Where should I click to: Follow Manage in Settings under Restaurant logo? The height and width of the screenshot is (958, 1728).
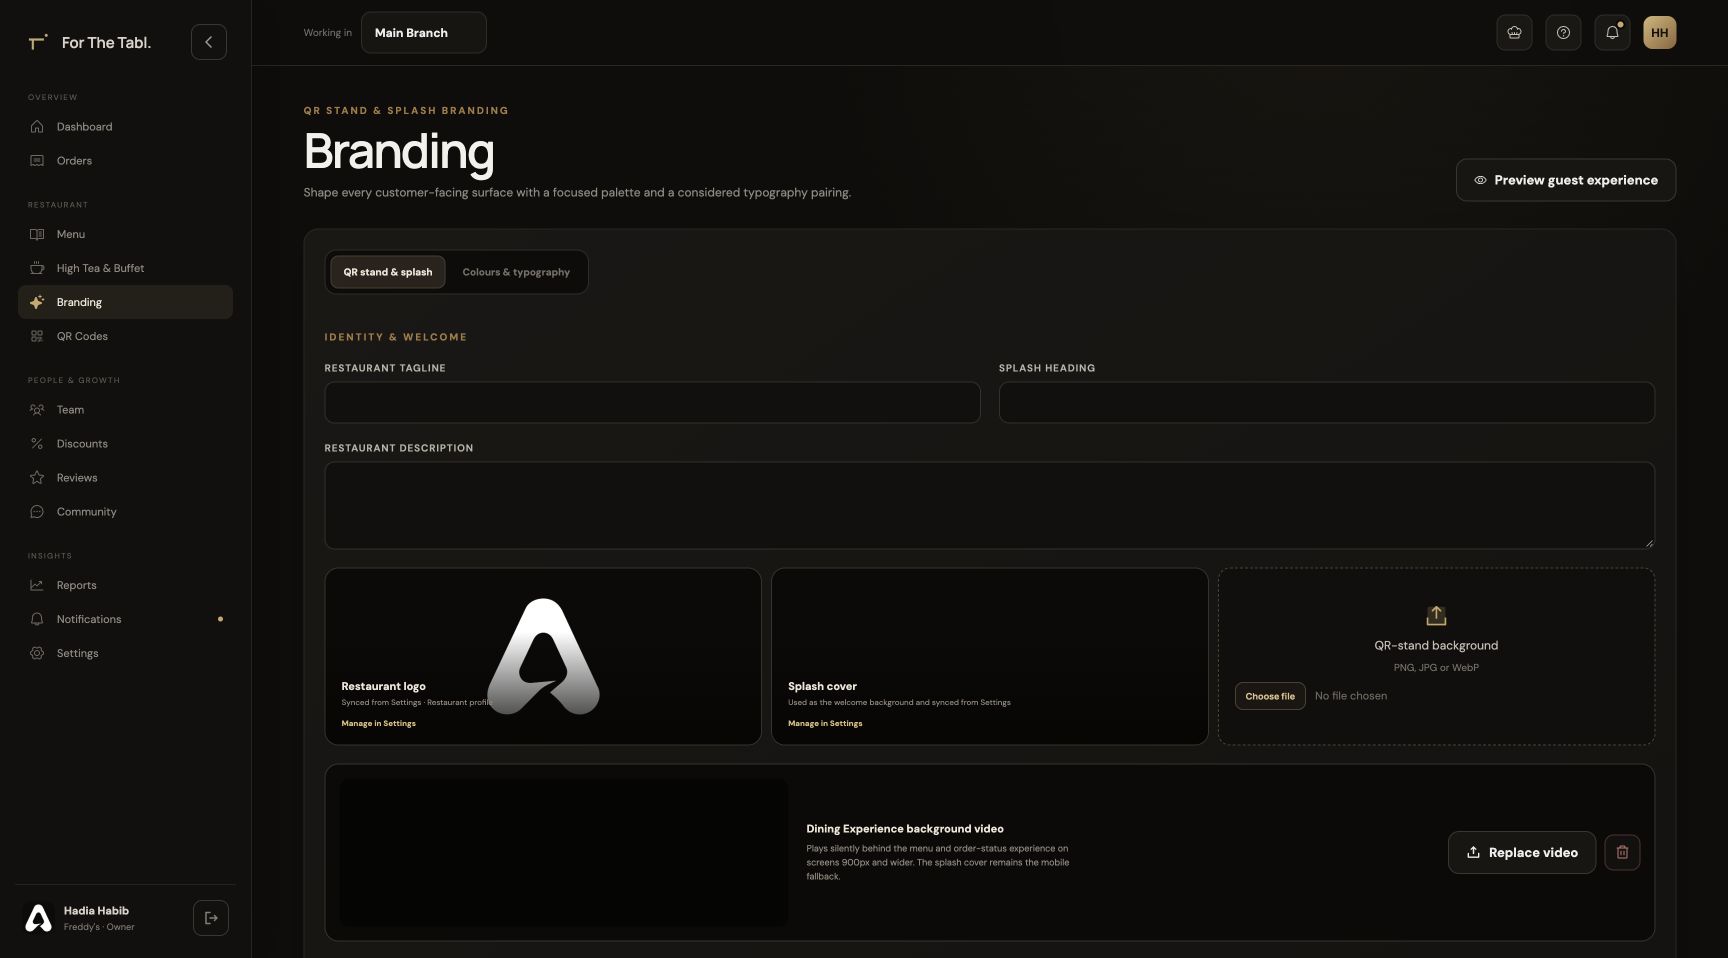[378, 723]
